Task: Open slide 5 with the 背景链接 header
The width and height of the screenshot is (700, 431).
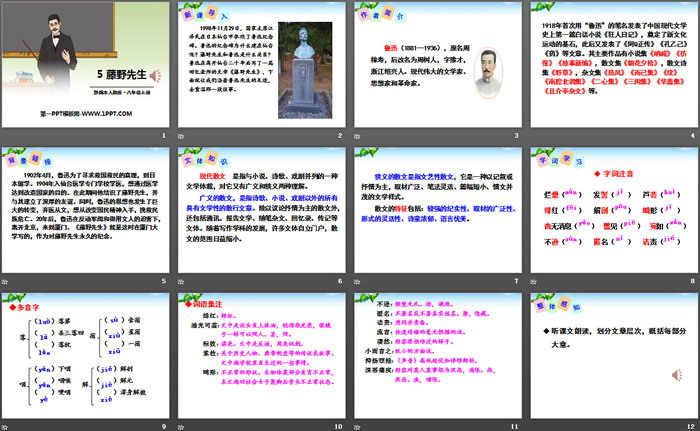Action: [87, 210]
